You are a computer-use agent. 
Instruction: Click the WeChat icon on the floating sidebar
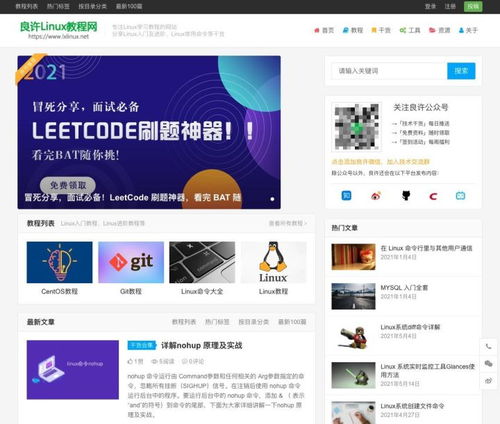[x=489, y=363]
